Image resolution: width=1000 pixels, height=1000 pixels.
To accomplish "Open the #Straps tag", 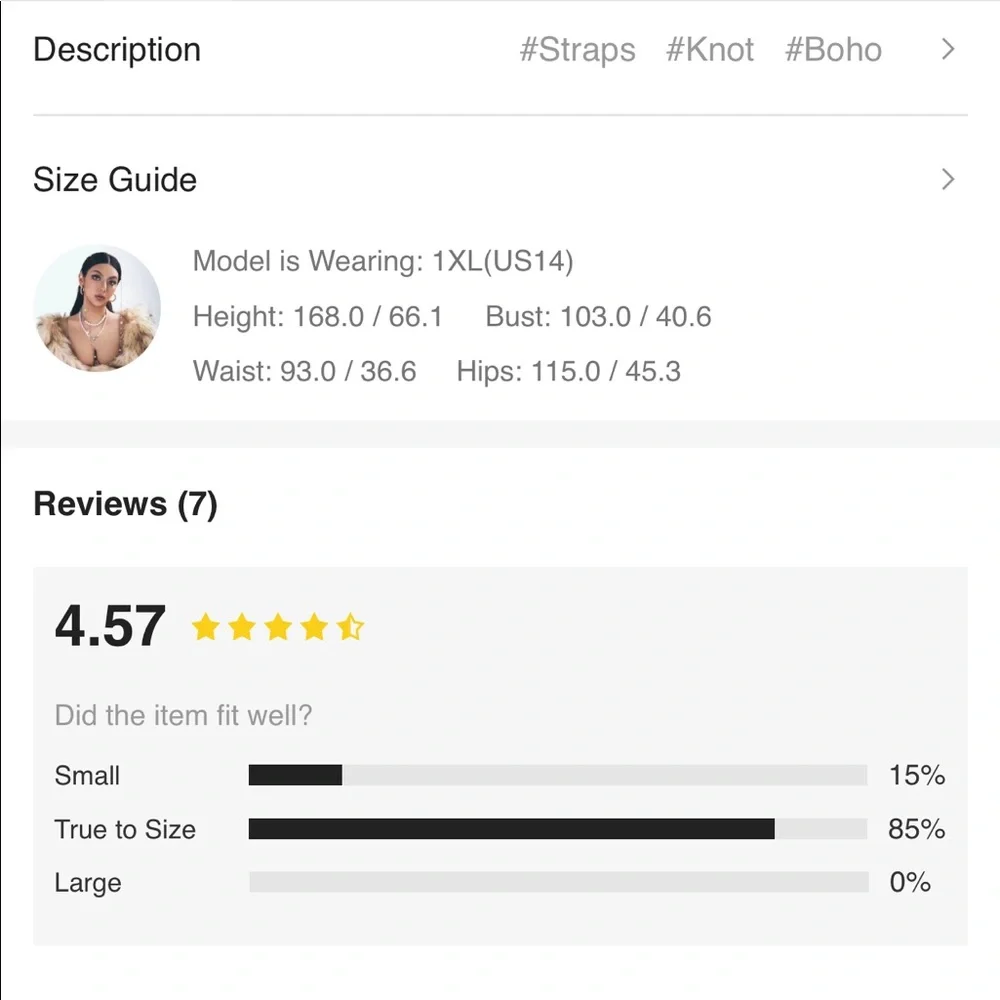I will pyautogui.click(x=578, y=49).
